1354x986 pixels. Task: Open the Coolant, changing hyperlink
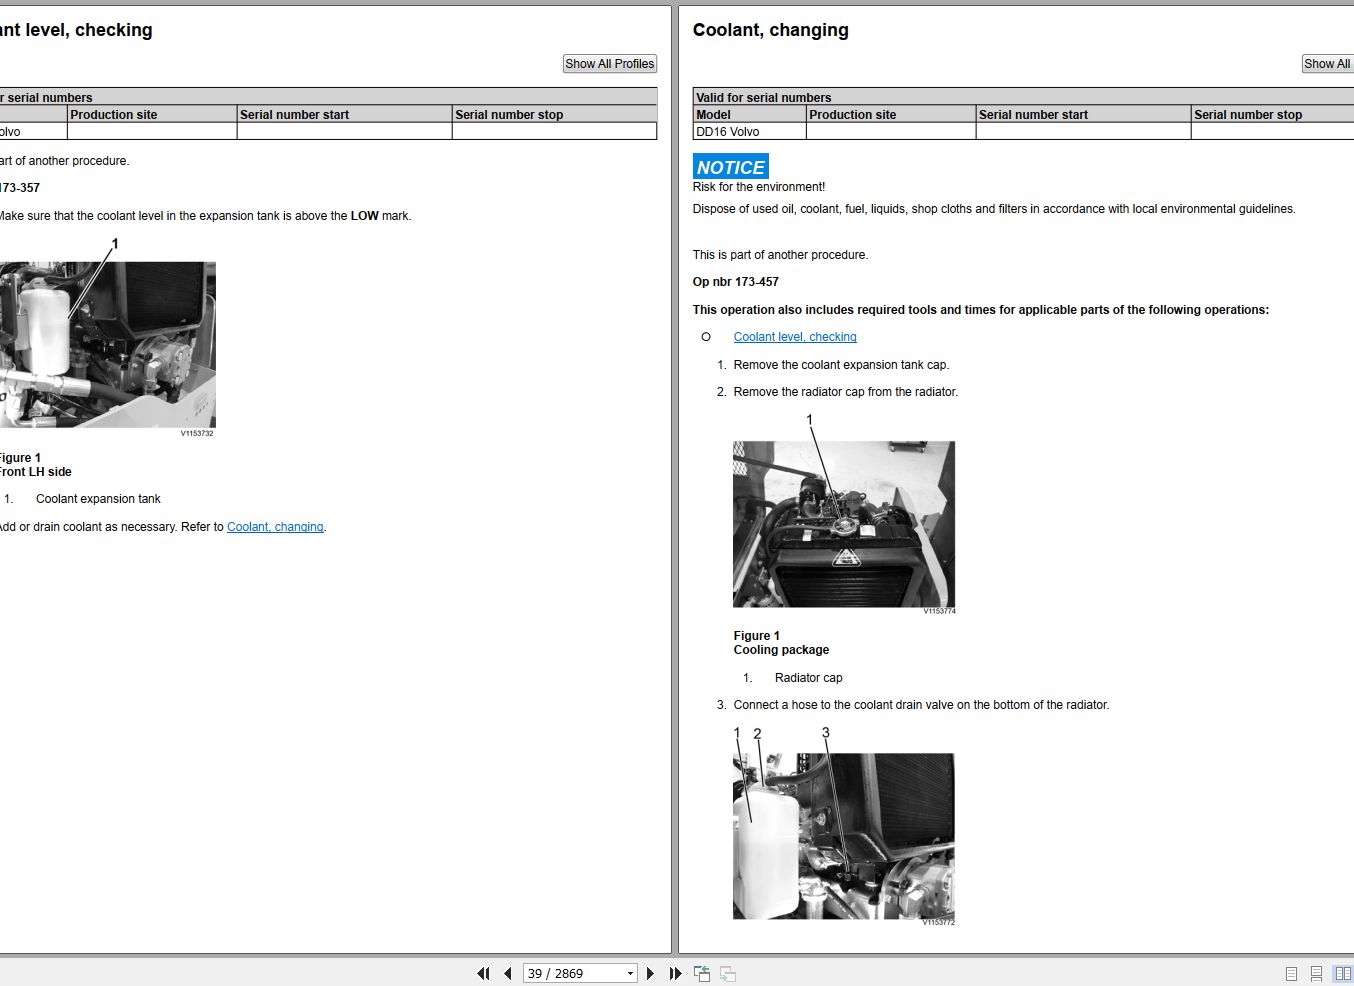click(x=275, y=526)
